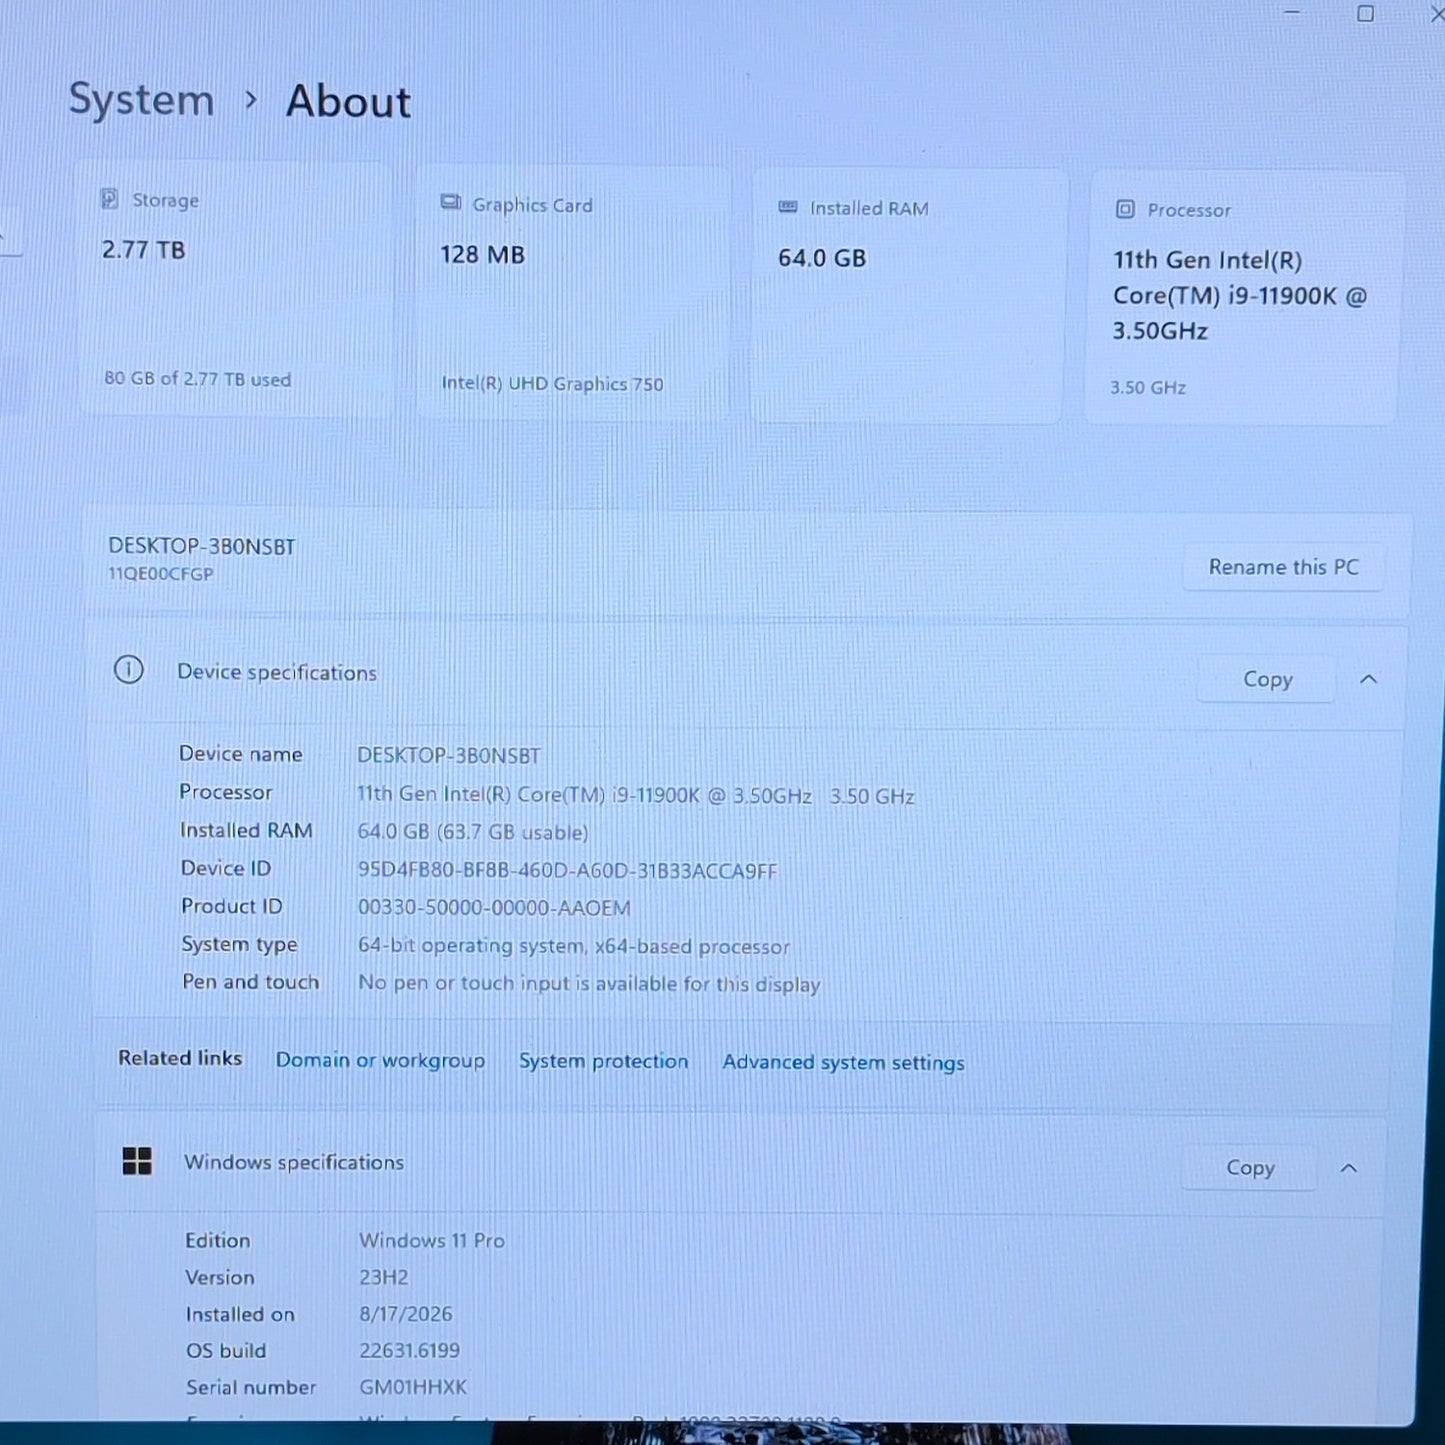This screenshot has width=1445, height=1445.
Task: Copy the Windows specifications
Action: pos(1250,1168)
